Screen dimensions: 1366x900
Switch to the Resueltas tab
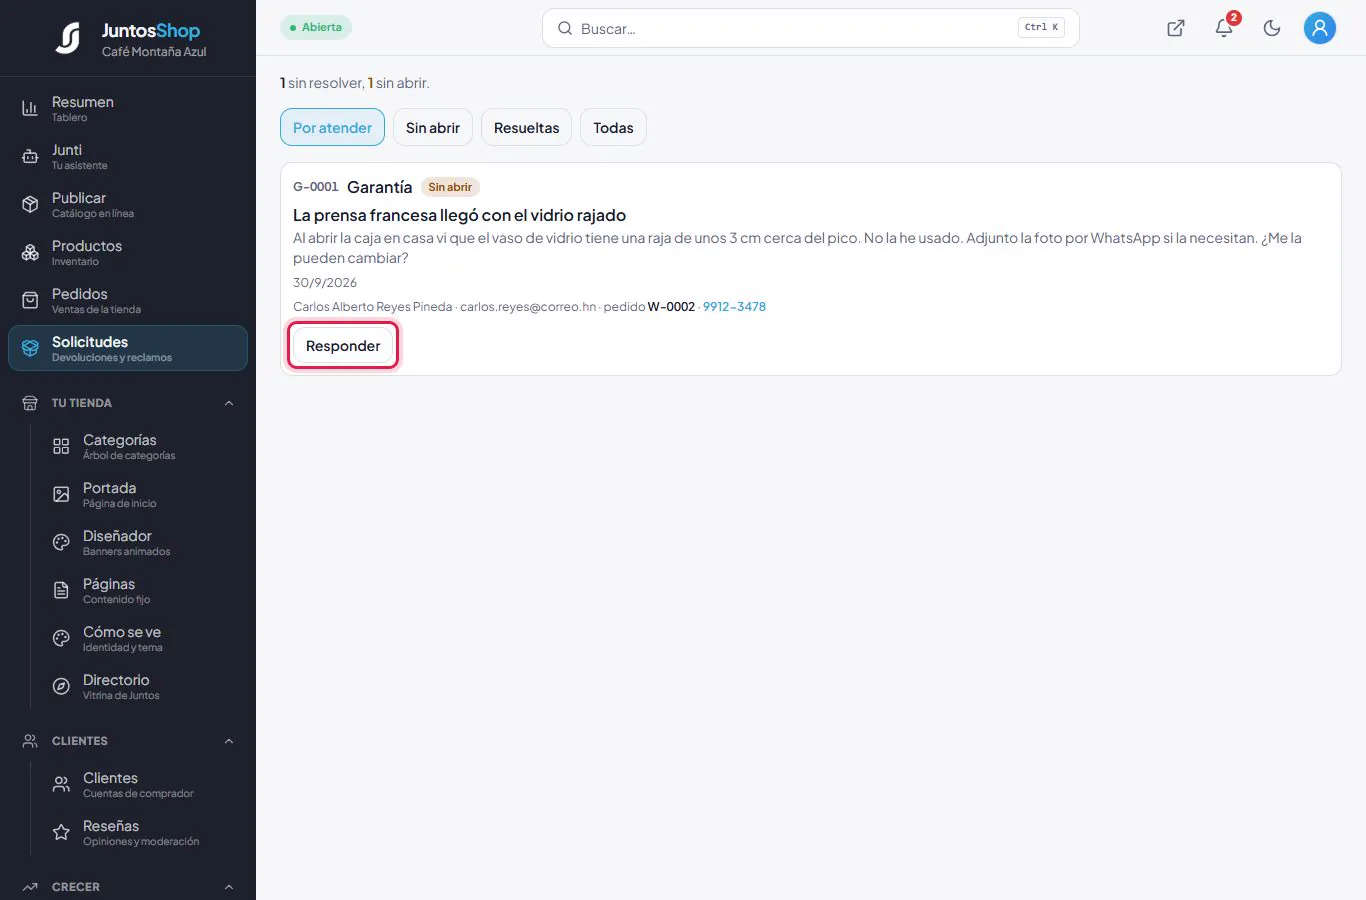[526, 127]
